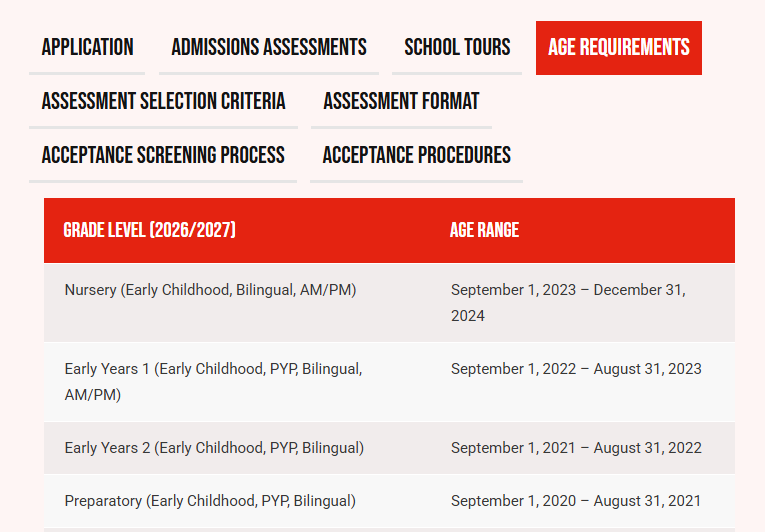This screenshot has height=532, width=765.
Task: Click the Early Years 2 age range dates
Action: click(x=576, y=448)
